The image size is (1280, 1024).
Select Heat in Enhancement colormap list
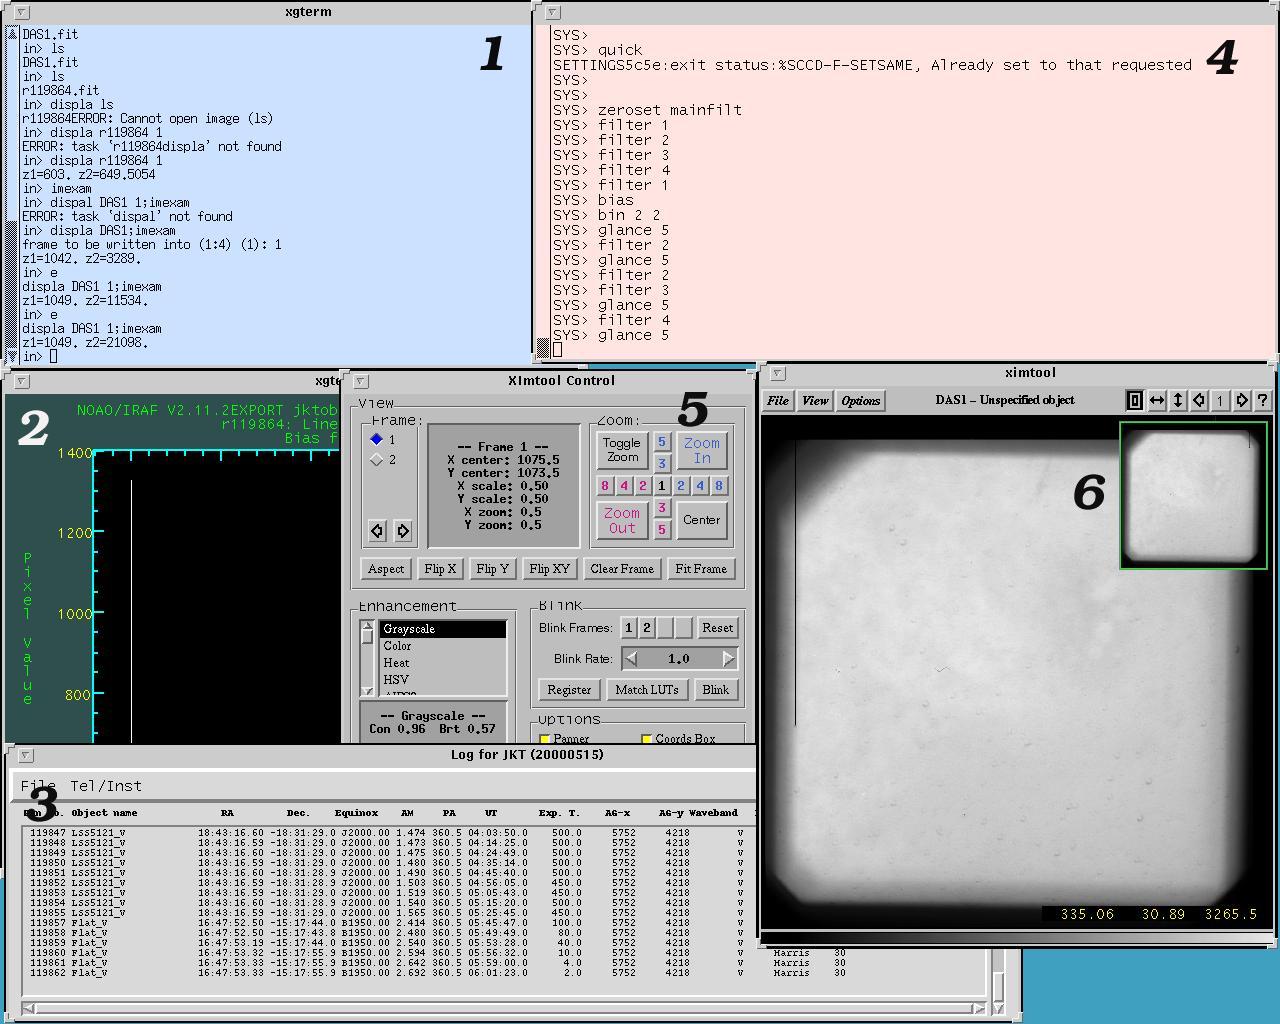pyautogui.click(x=397, y=663)
